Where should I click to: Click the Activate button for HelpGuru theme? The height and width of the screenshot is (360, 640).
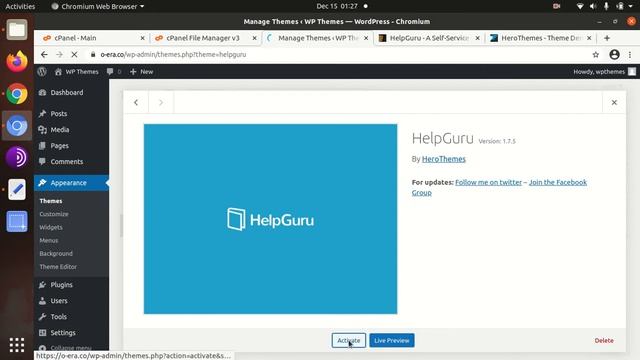349,340
